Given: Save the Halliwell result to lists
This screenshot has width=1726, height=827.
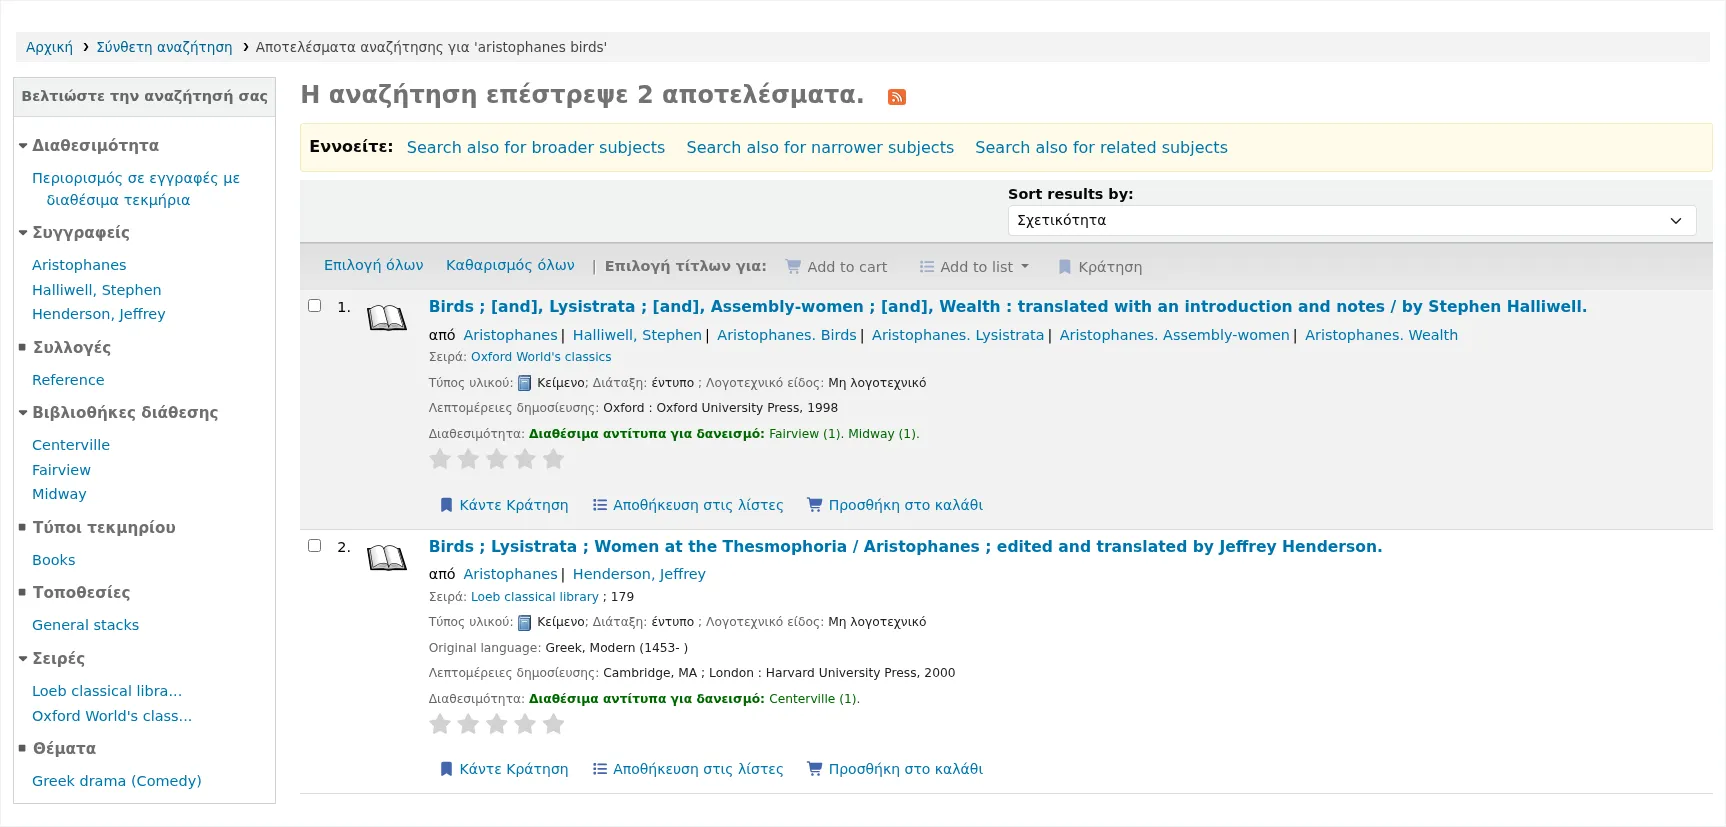Looking at the screenshot, I should [x=688, y=505].
